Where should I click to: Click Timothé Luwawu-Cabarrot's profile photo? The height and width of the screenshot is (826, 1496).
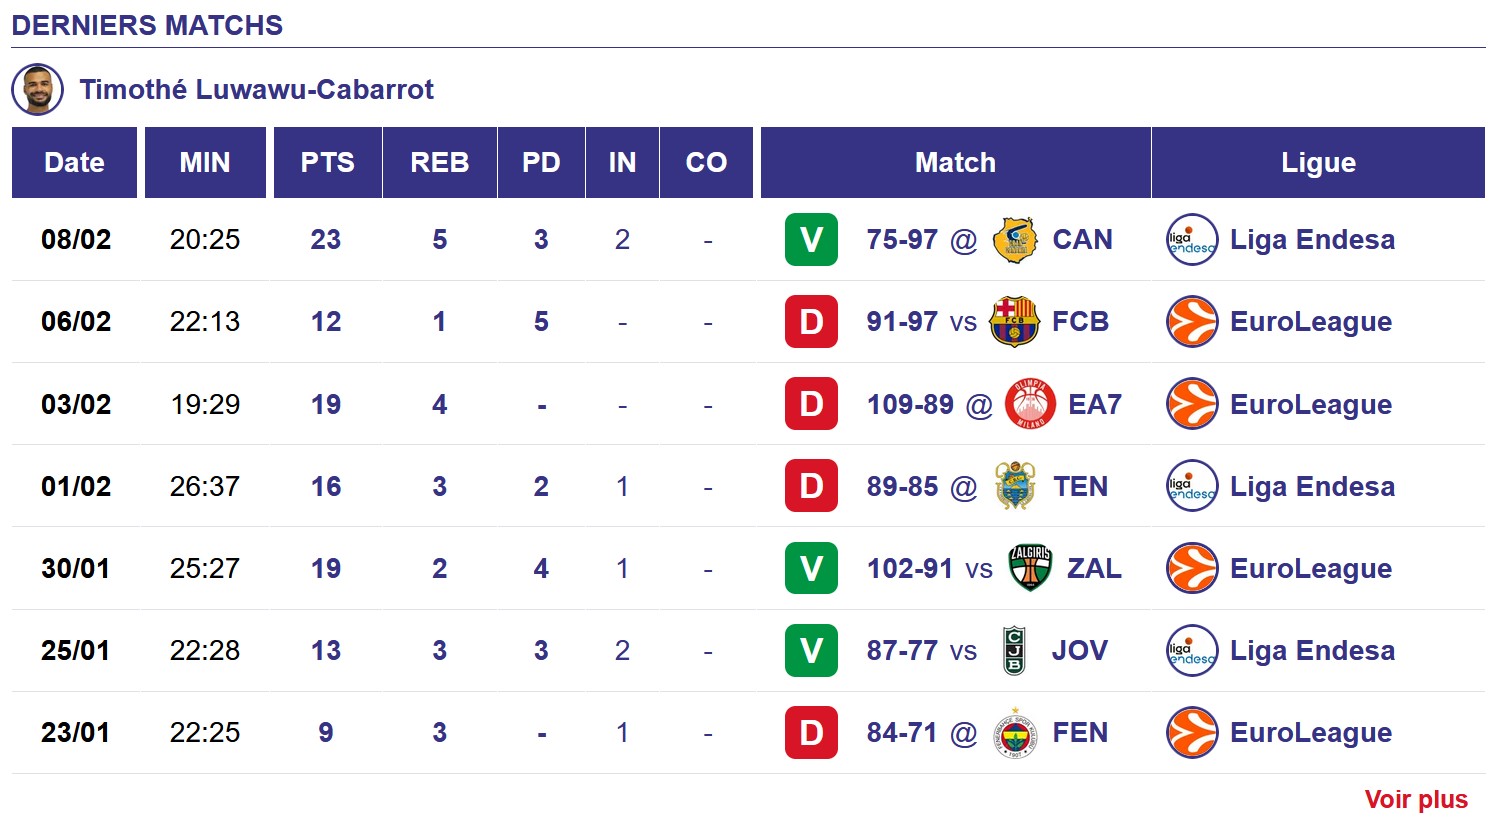click(x=37, y=89)
